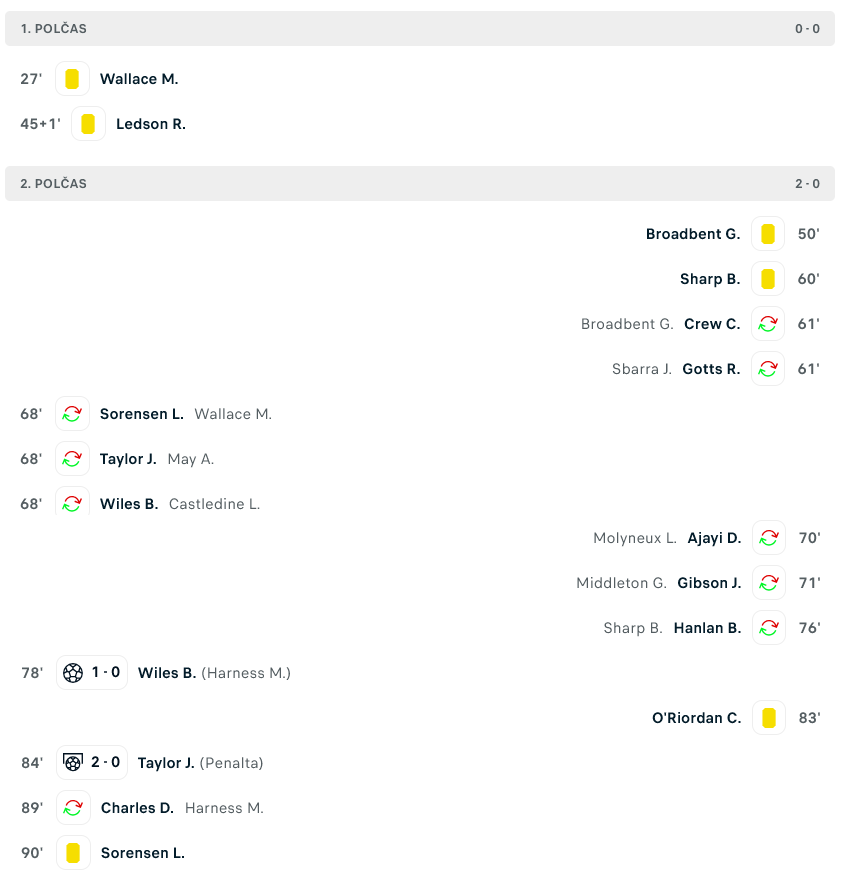Click Wallace M. yellow card icon at 27'
Image resolution: width=841 pixels, height=885 pixels.
pyautogui.click(x=72, y=79)
